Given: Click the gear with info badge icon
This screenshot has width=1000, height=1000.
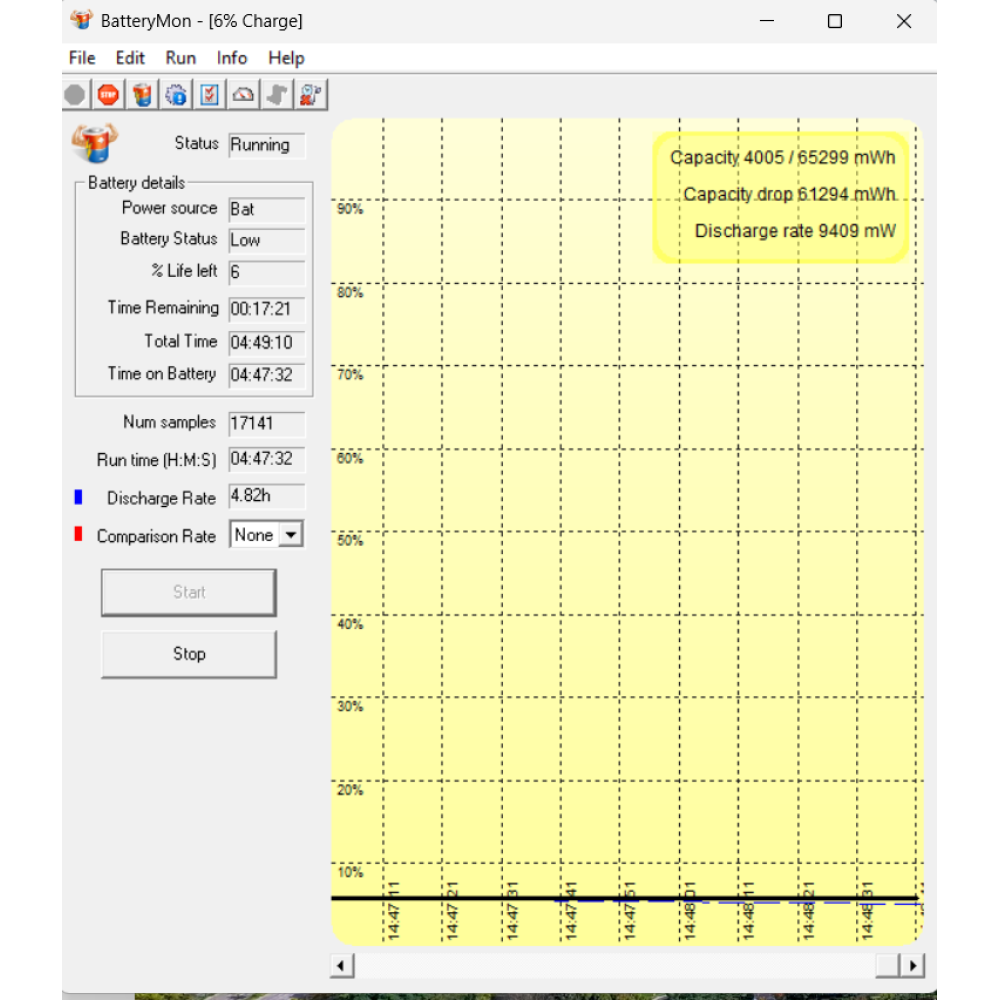Looking at the screenshot, I should tap(177, 95).
